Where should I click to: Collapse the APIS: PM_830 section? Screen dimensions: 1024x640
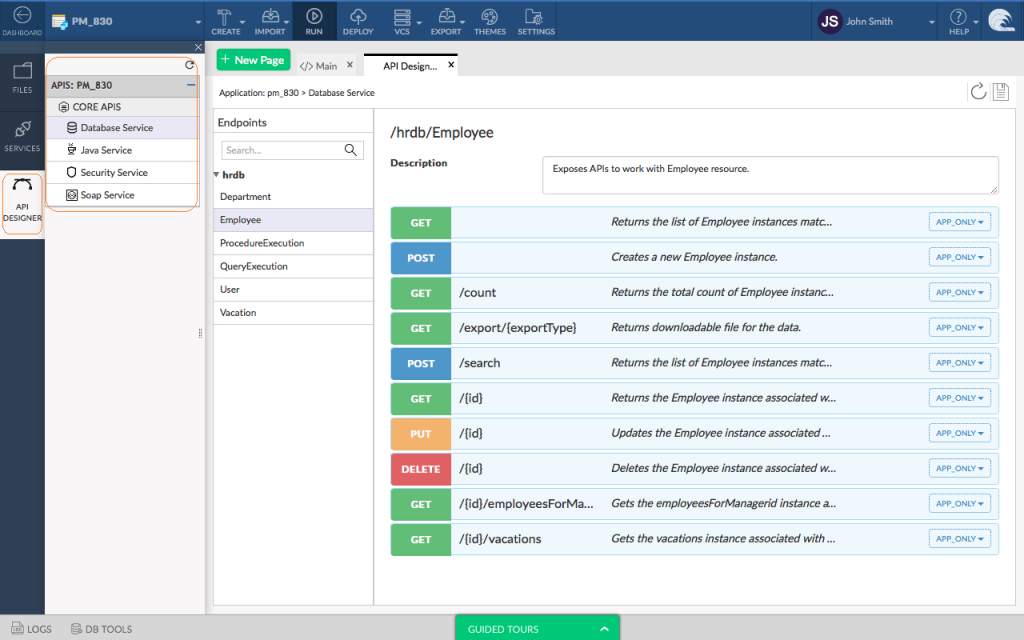[x=190, y=86]
